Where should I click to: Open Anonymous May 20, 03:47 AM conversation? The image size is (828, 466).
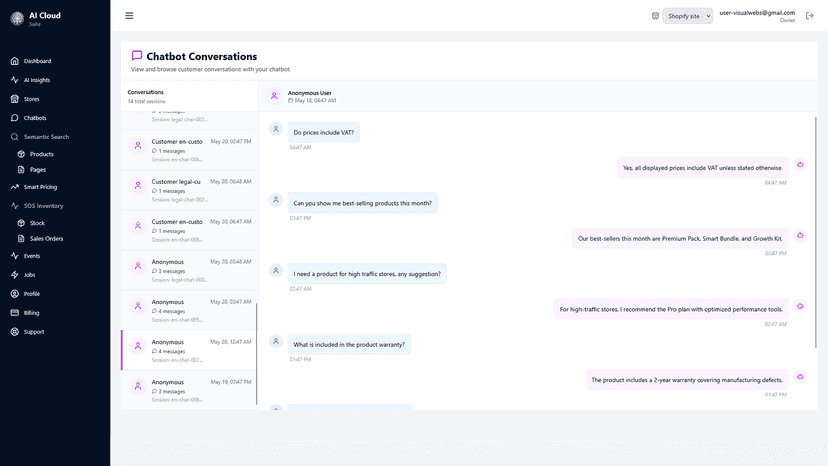pos(190,311)
